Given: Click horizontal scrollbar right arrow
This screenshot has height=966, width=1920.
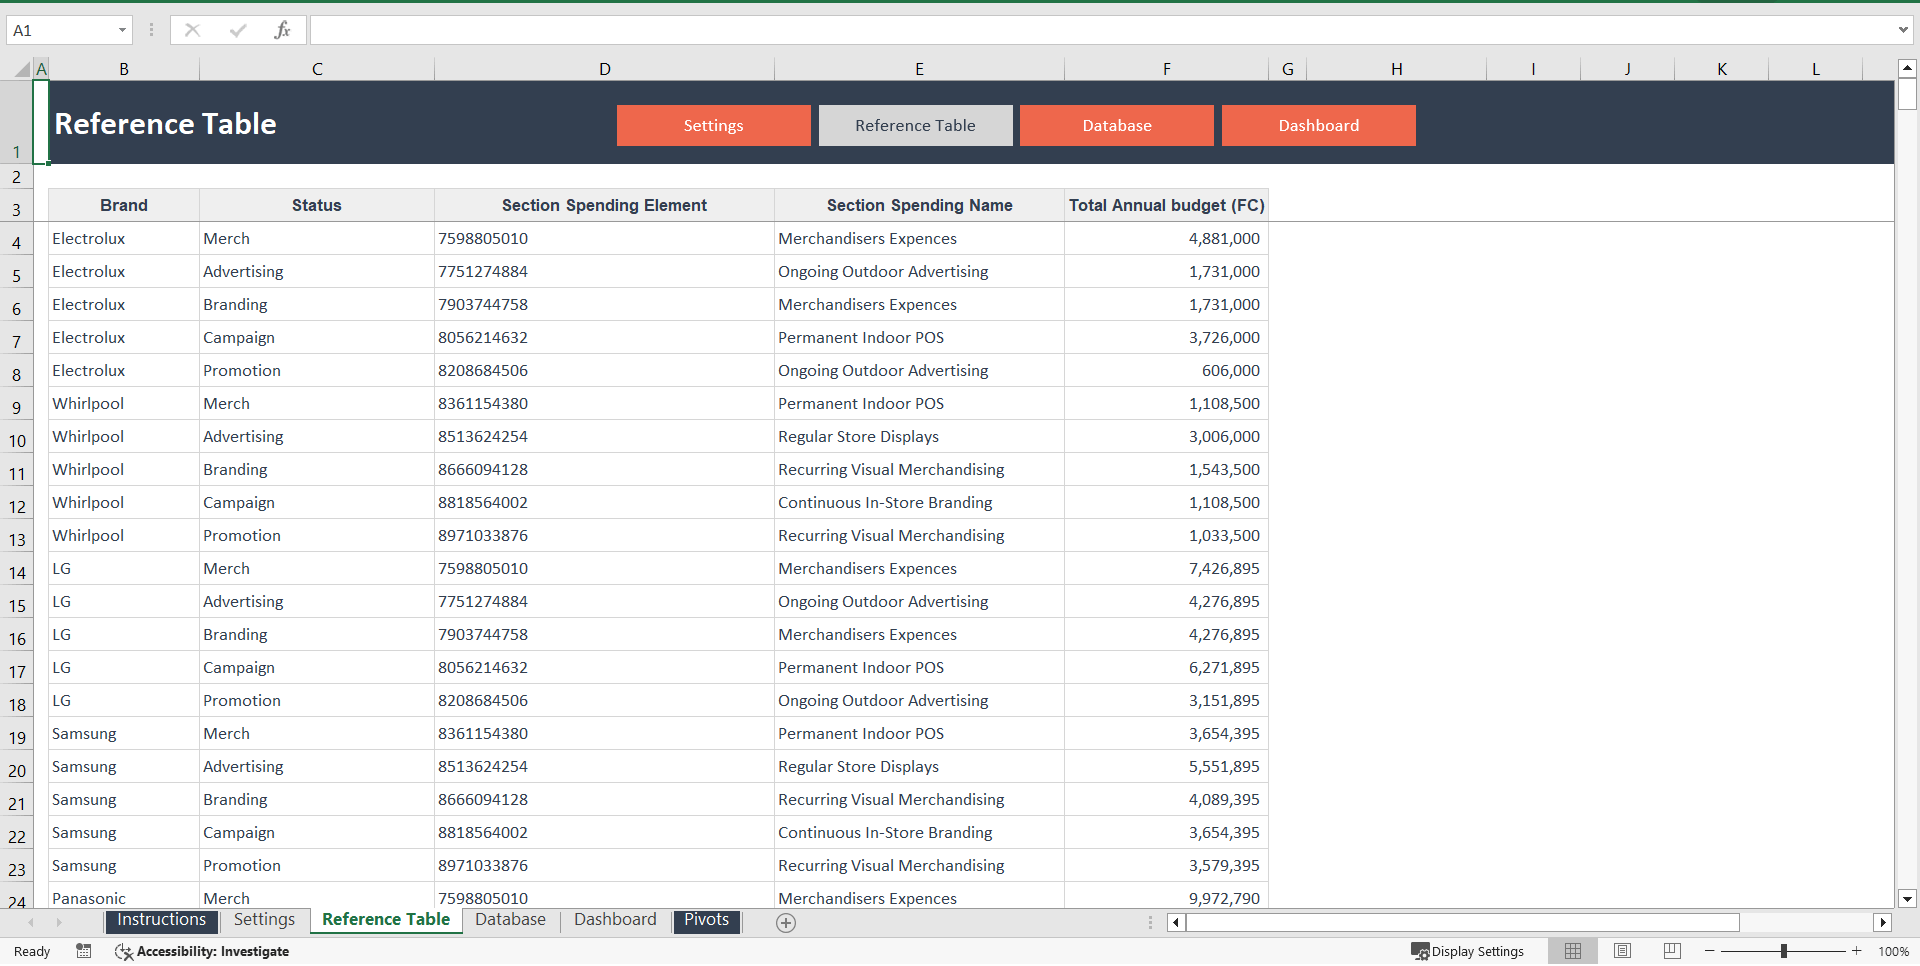Looking at the screenshot, I should pos(1883,922).
